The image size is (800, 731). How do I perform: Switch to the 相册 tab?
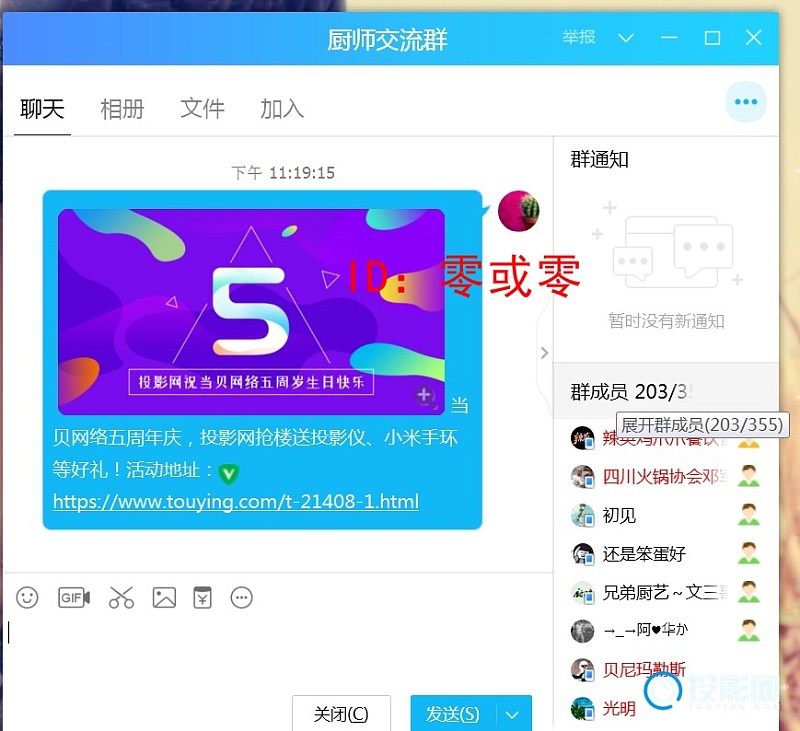pos(122,109)
